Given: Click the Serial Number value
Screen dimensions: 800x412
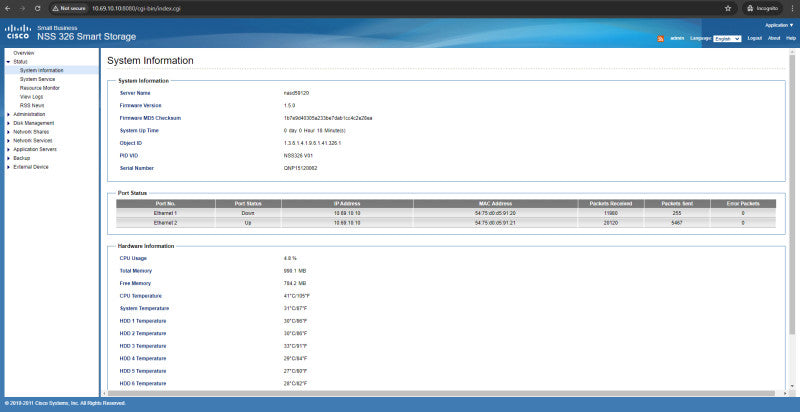Looking at the screenshot, I should pos(301,168).
